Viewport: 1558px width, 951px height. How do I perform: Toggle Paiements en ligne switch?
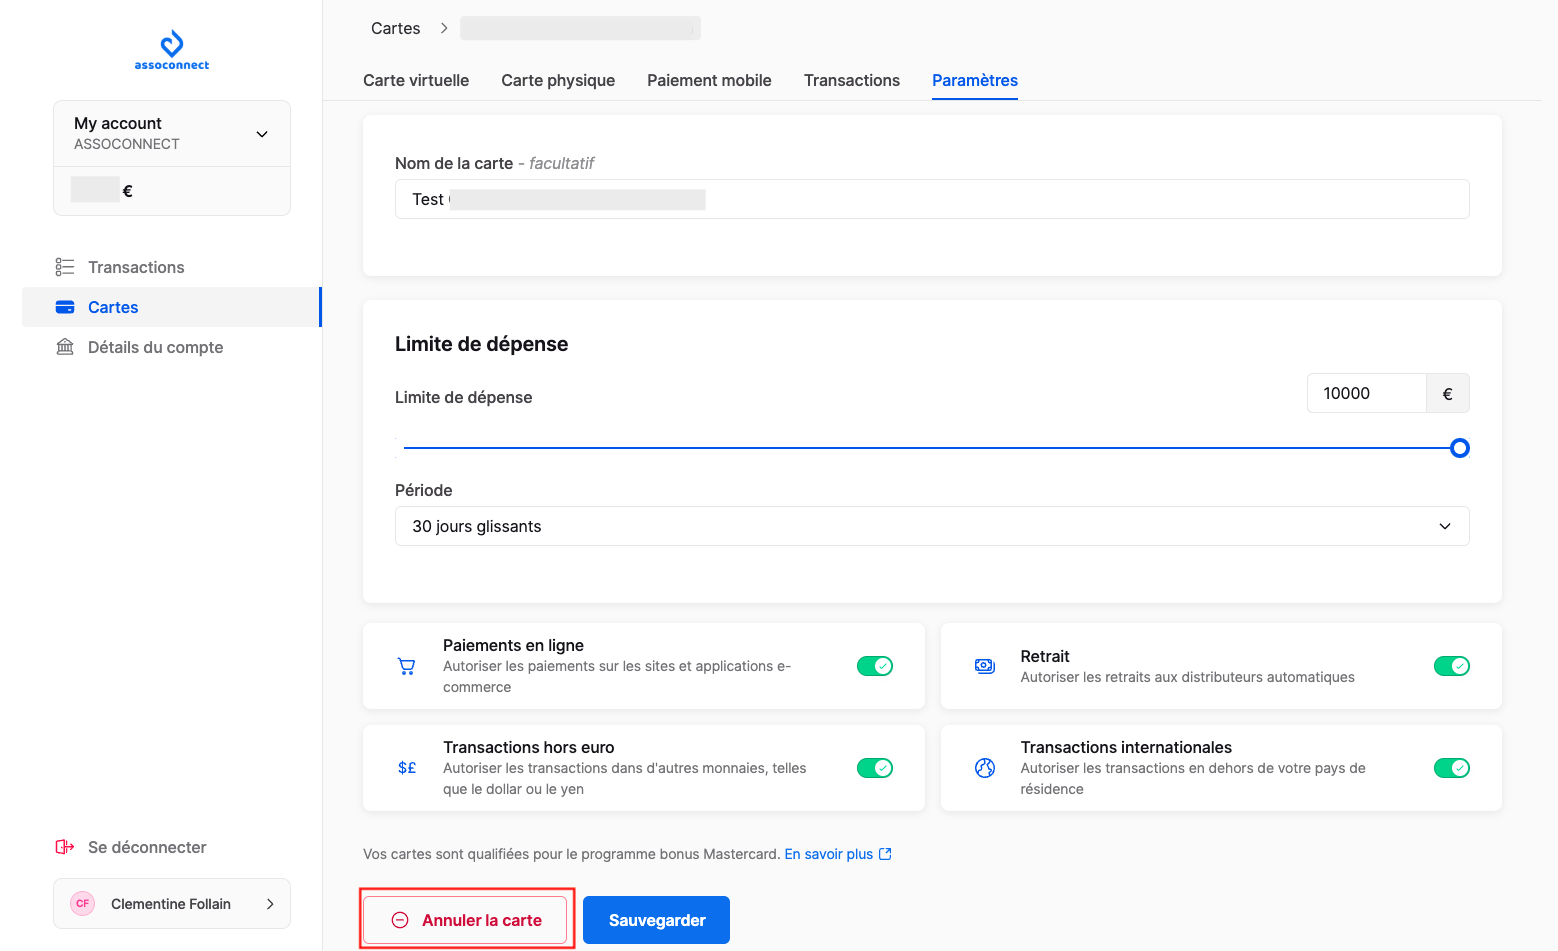tap(875, 666)
